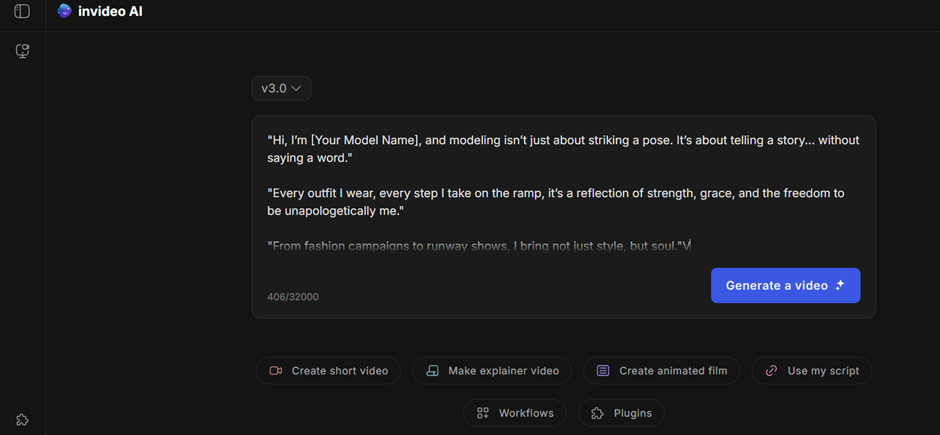
Task: Click the link icon beside Use my script
Action: (x=771, y=371)
